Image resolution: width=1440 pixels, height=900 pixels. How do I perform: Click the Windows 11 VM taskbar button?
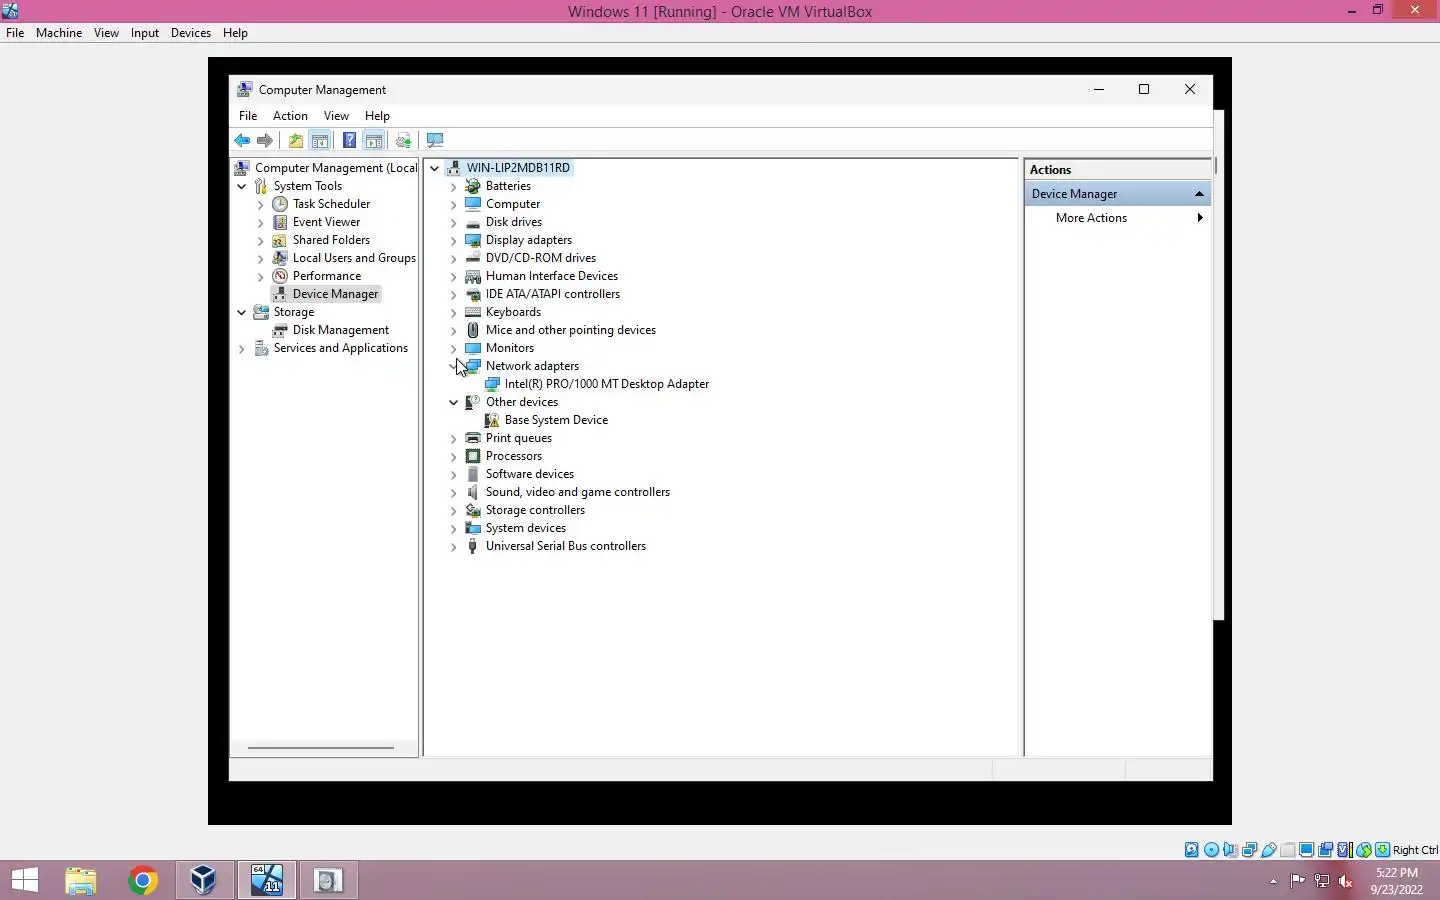[266, 881]
